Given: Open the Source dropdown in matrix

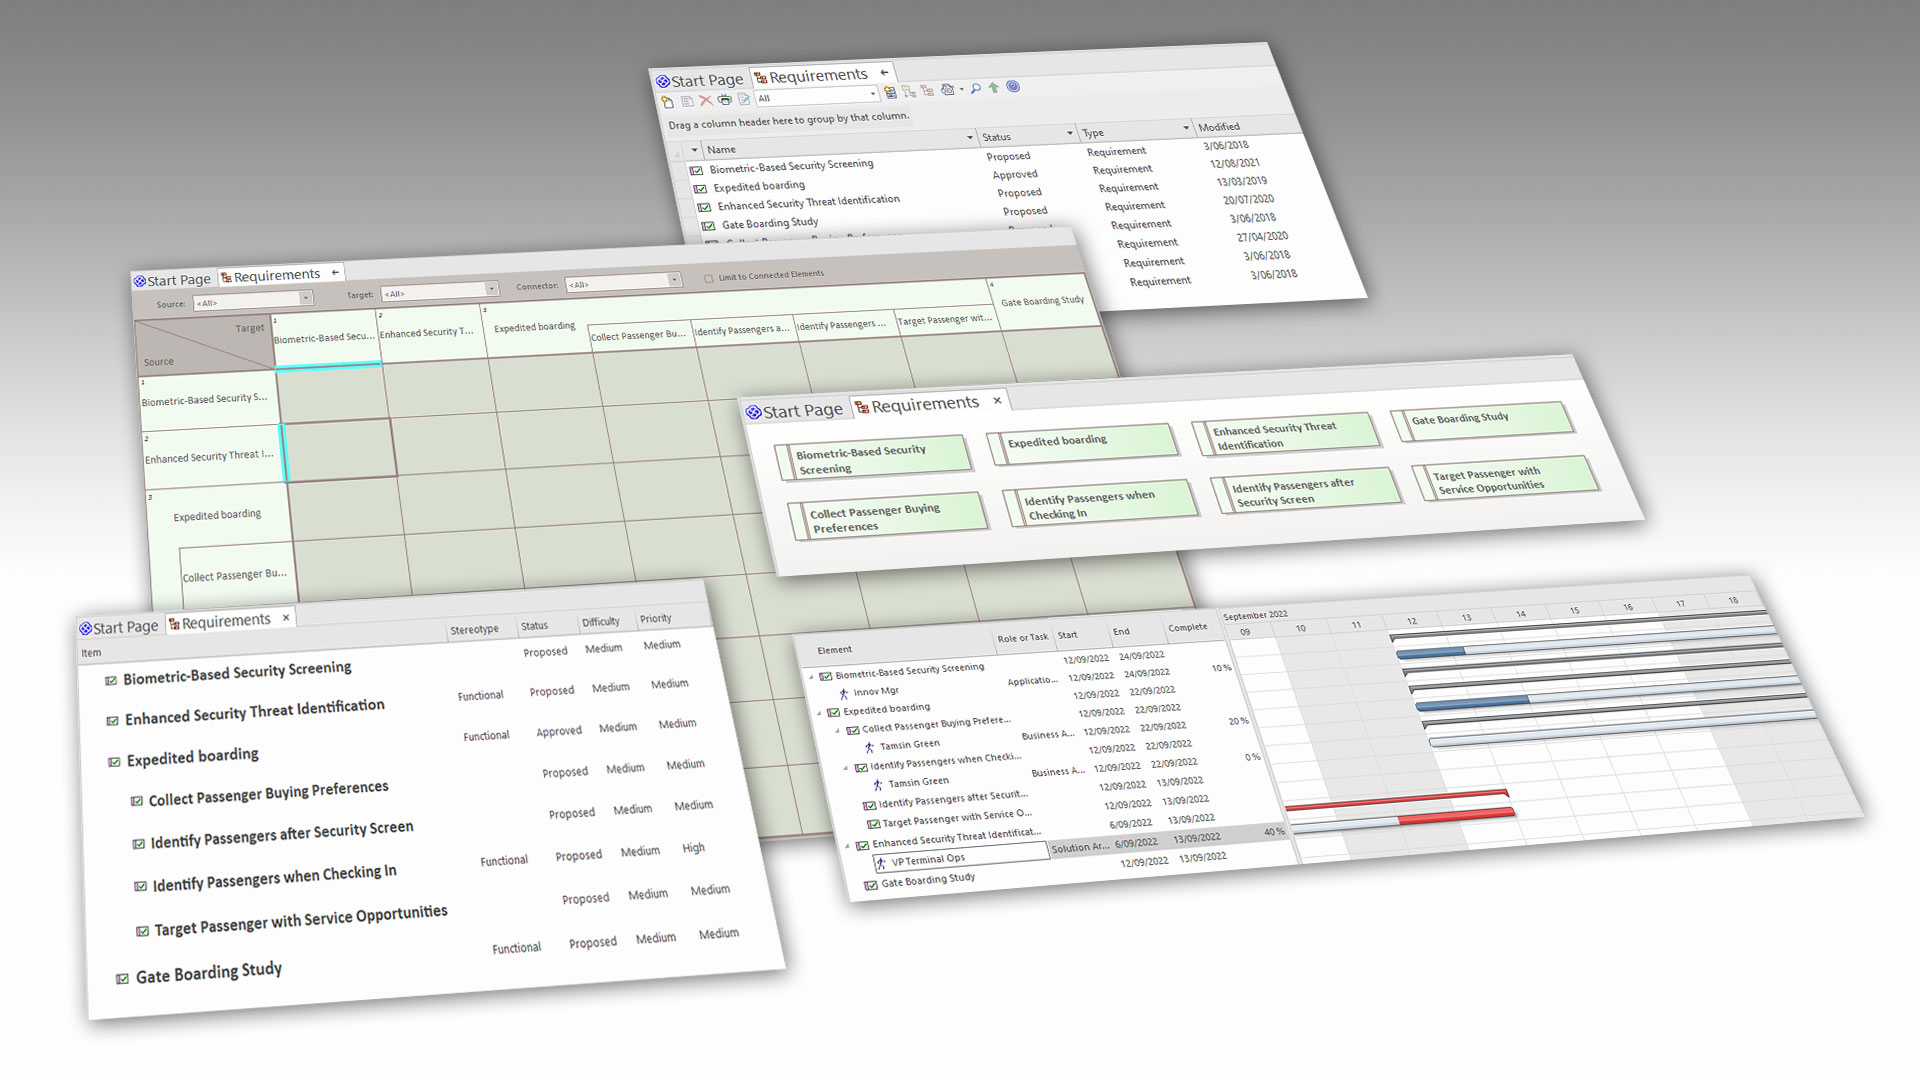Looking at the screenshot, I should (x=306, y=298).
